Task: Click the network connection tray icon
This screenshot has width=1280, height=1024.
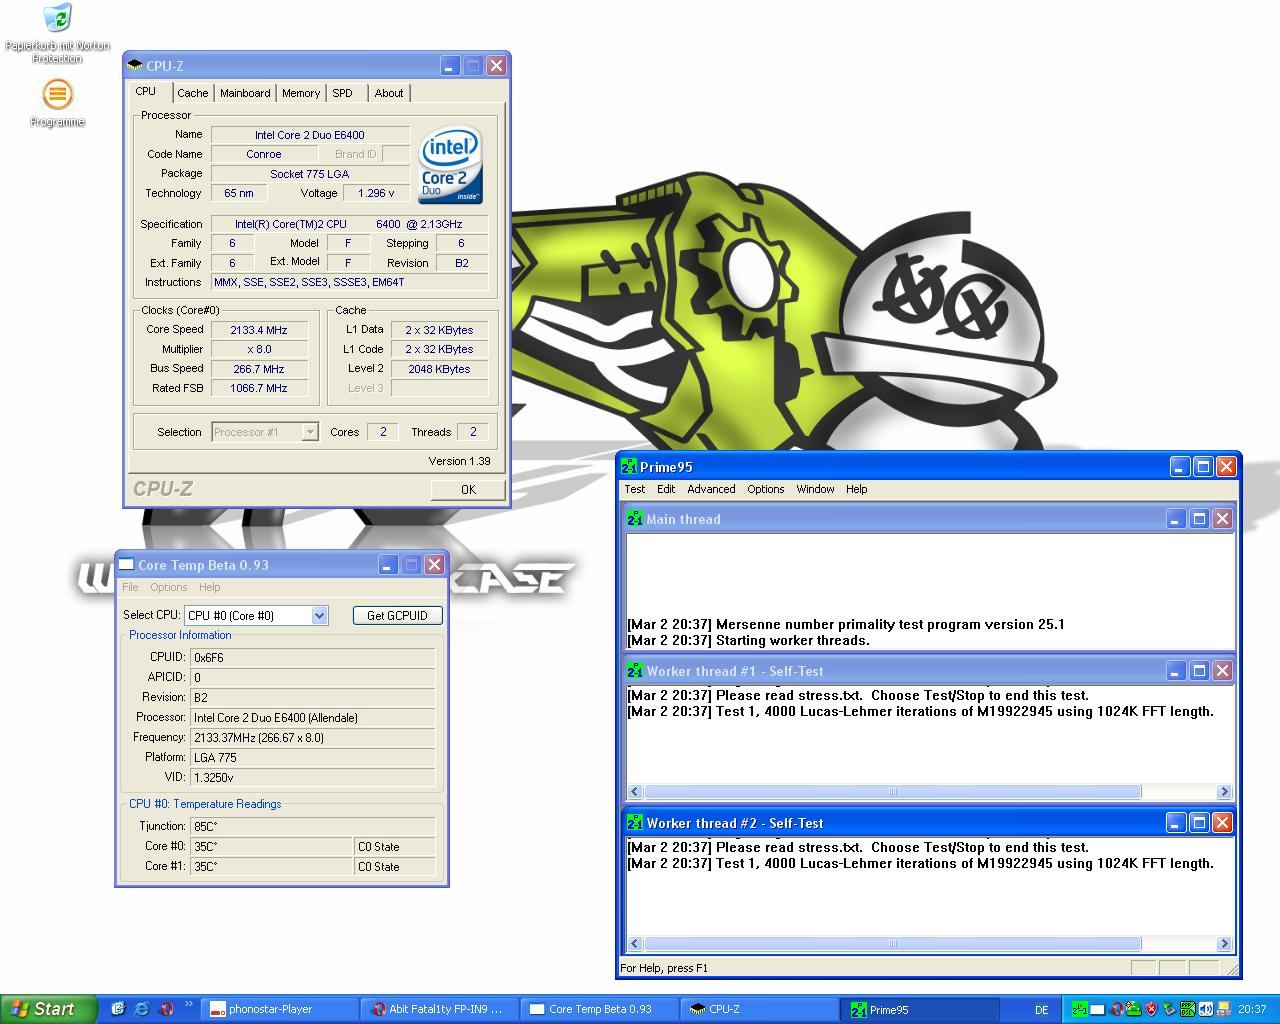Action: tap(1223, 1009)
